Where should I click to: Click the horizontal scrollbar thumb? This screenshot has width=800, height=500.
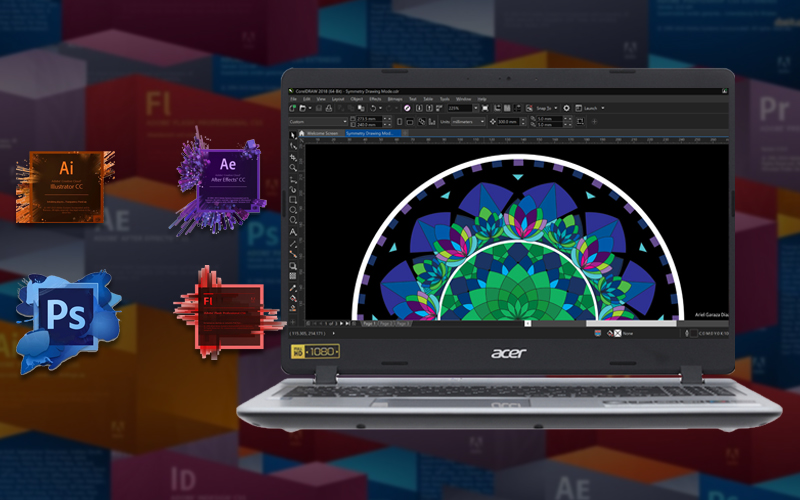click(x=632, y=323)
